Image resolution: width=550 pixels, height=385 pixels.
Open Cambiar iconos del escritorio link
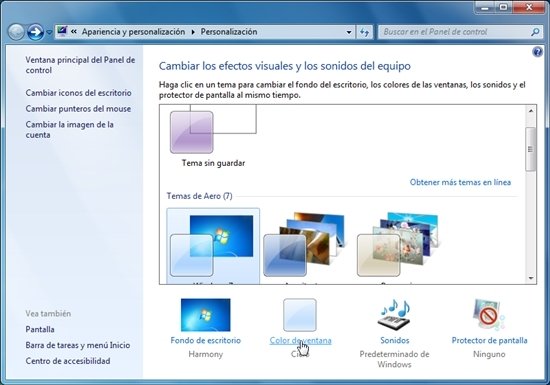79,93
